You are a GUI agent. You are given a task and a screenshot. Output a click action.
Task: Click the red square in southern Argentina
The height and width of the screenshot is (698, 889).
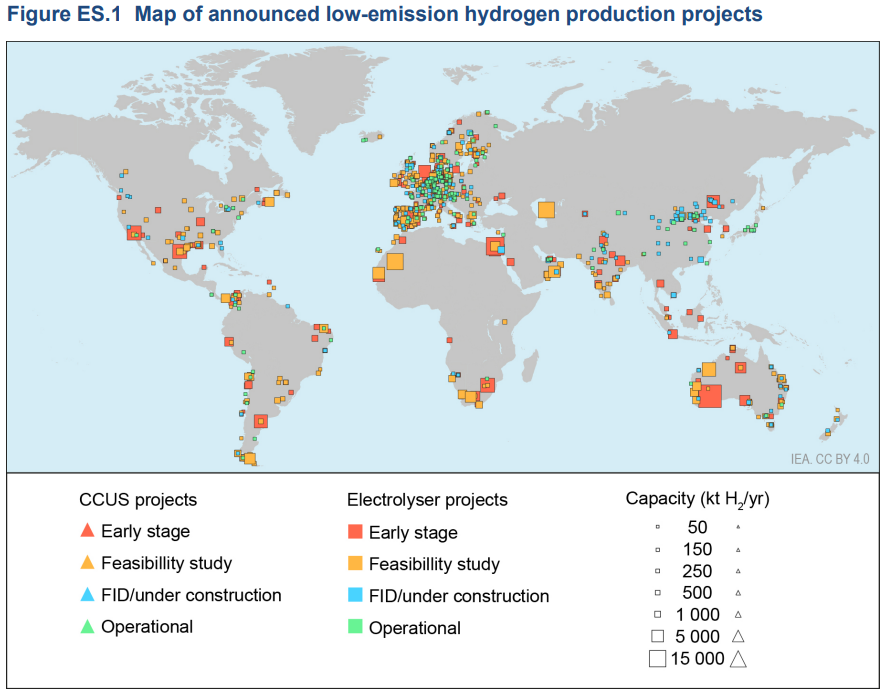point(260,421)
